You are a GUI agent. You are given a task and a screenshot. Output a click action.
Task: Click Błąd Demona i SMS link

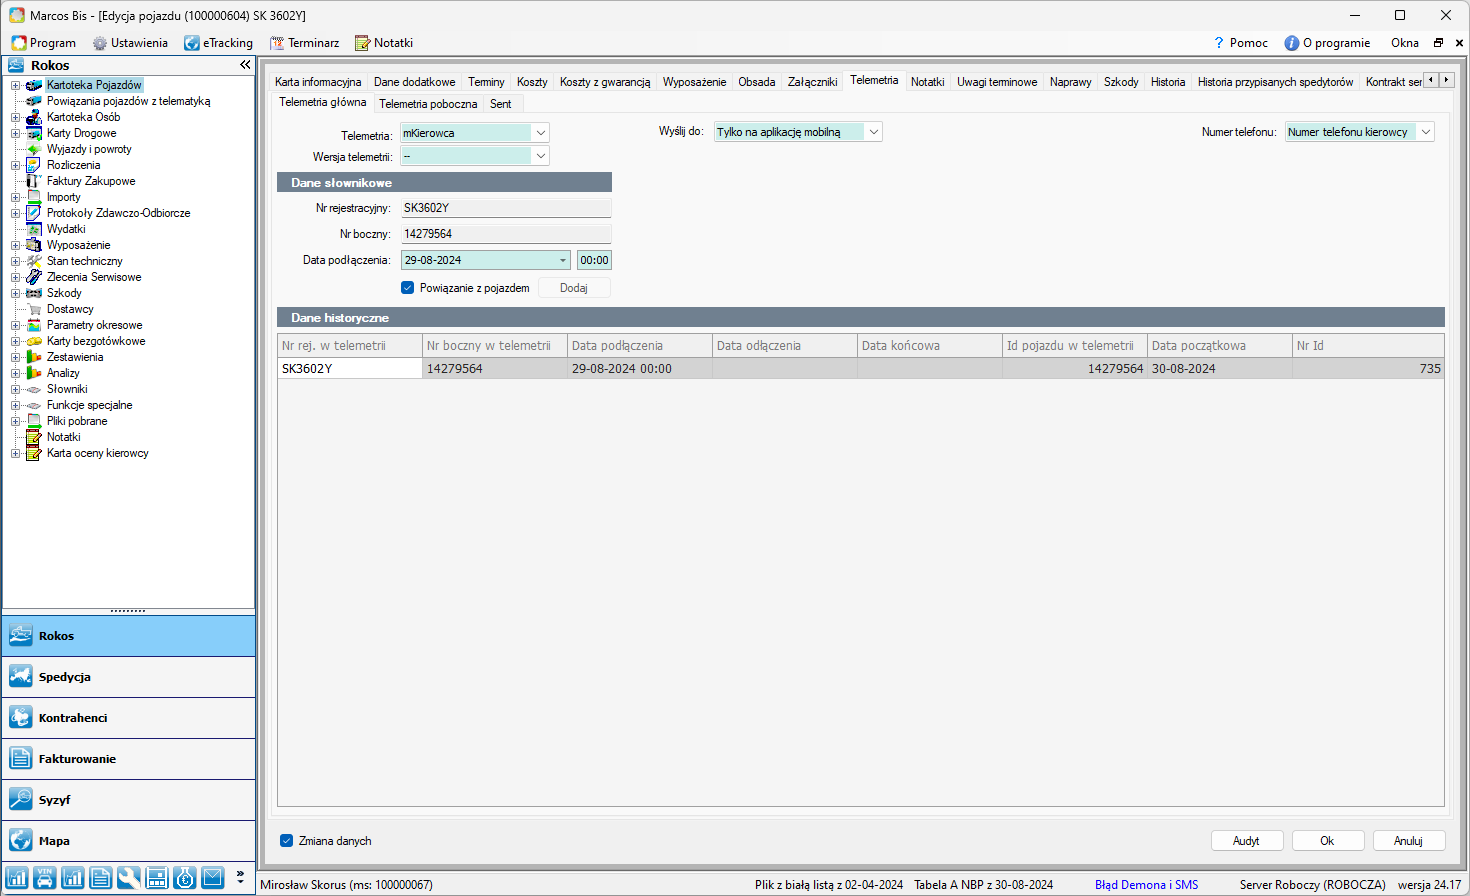coord(1146,885)
